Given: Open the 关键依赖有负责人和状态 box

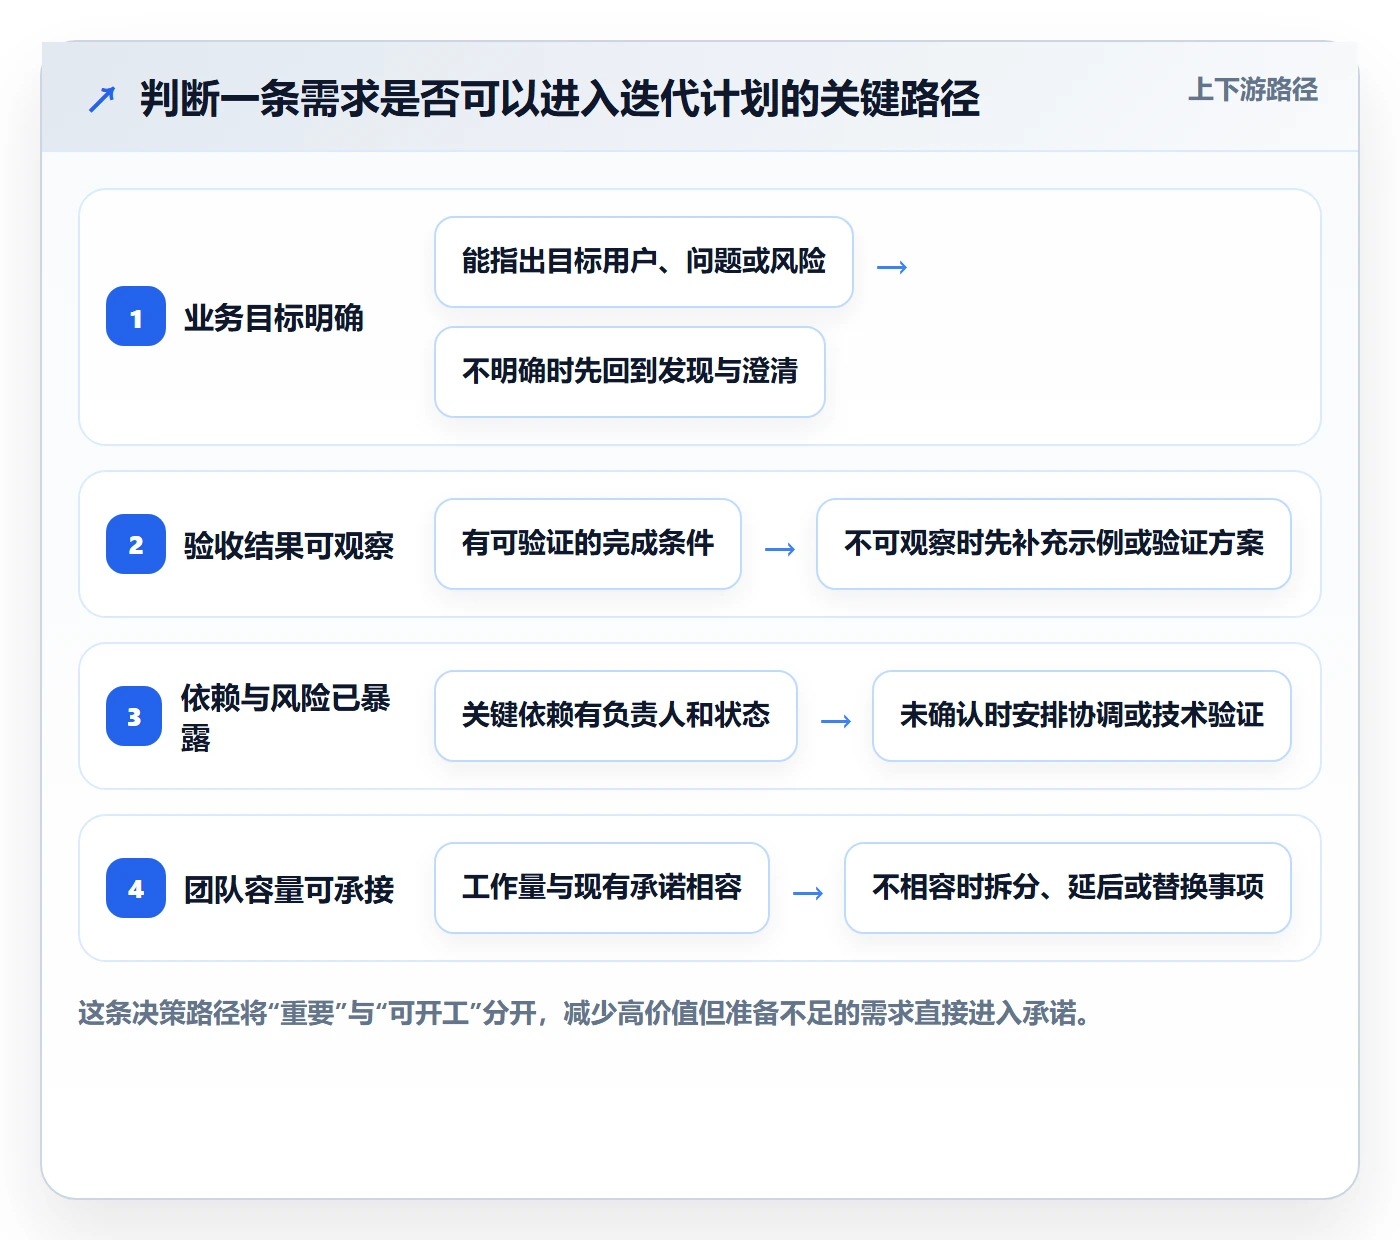Looking at the screenshot, I should [x=616, y=716].
